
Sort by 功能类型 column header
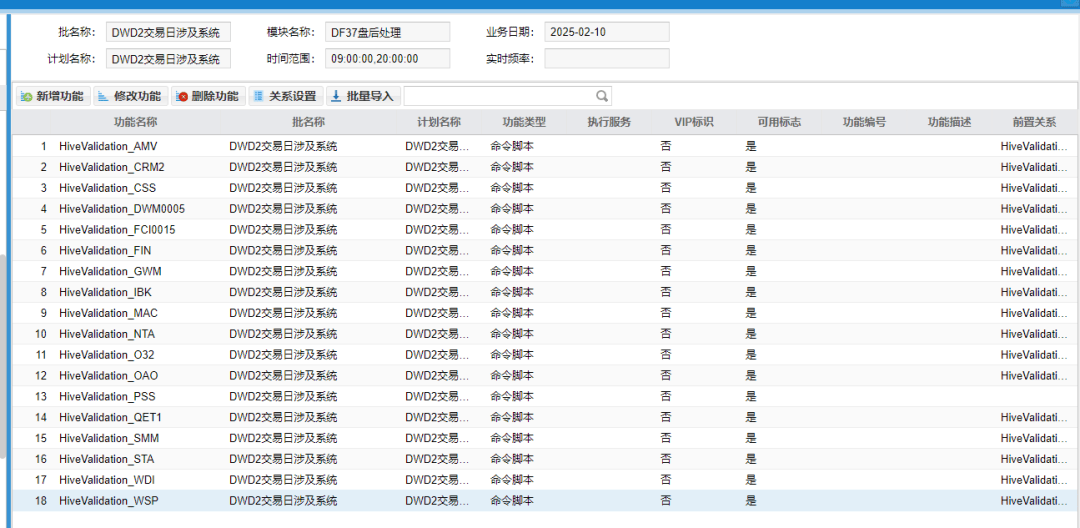524,123
